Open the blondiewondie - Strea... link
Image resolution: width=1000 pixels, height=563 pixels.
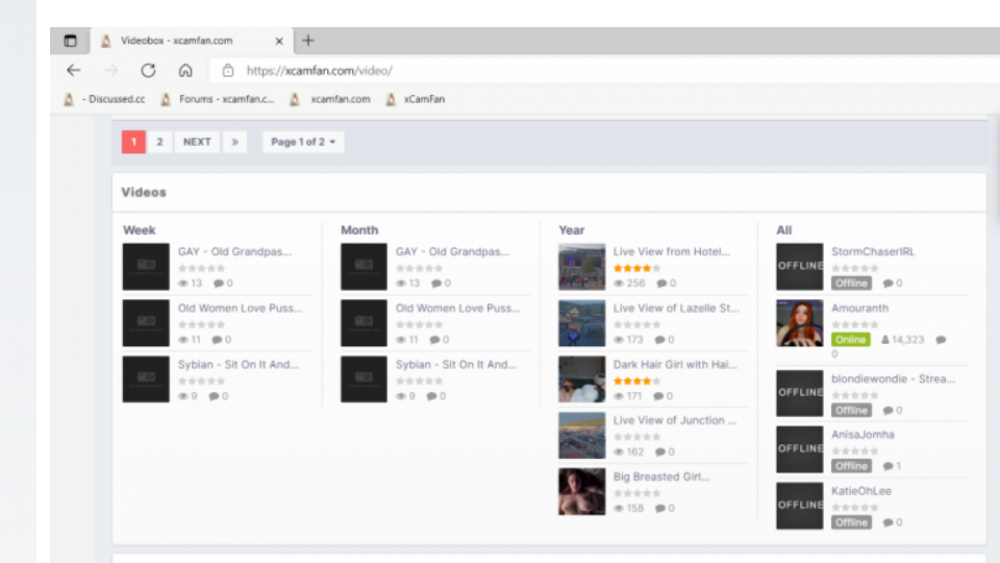pos(893,379)
